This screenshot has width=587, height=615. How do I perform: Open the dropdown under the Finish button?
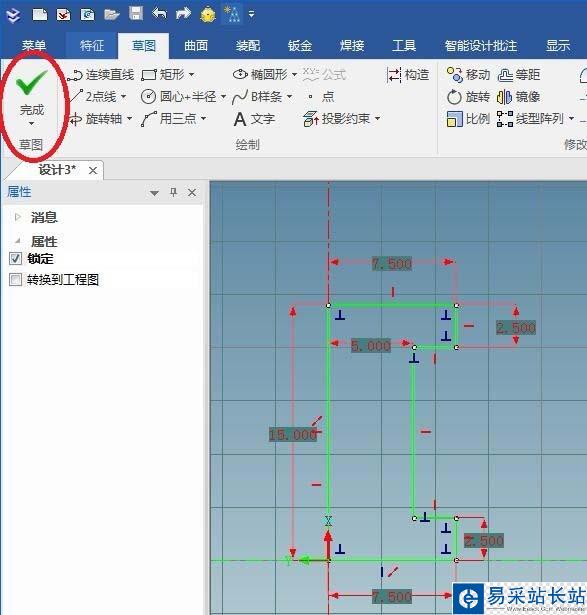click(32, 124)
